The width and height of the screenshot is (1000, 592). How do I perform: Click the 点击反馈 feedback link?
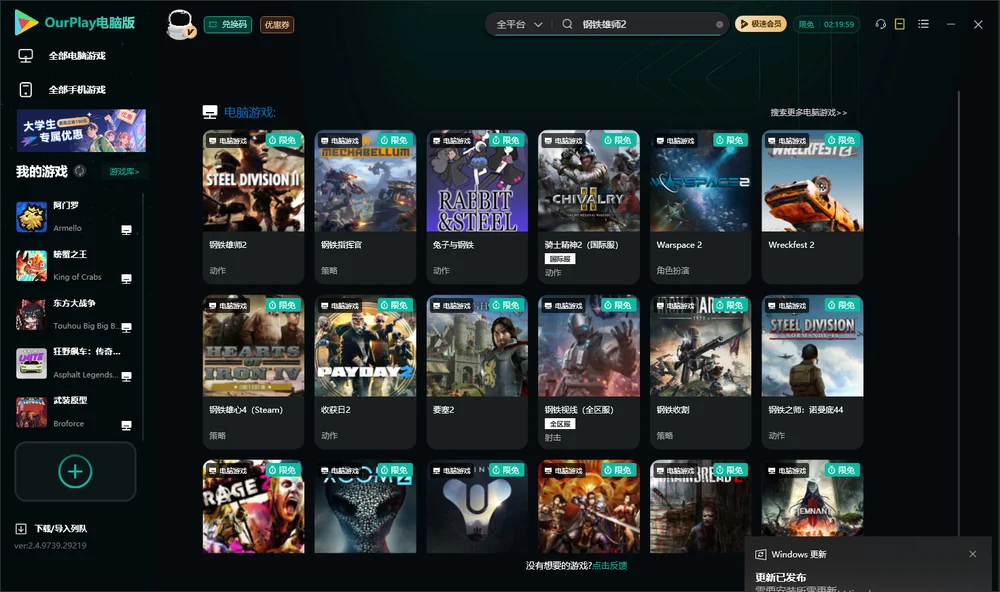[x=610, y=565]
